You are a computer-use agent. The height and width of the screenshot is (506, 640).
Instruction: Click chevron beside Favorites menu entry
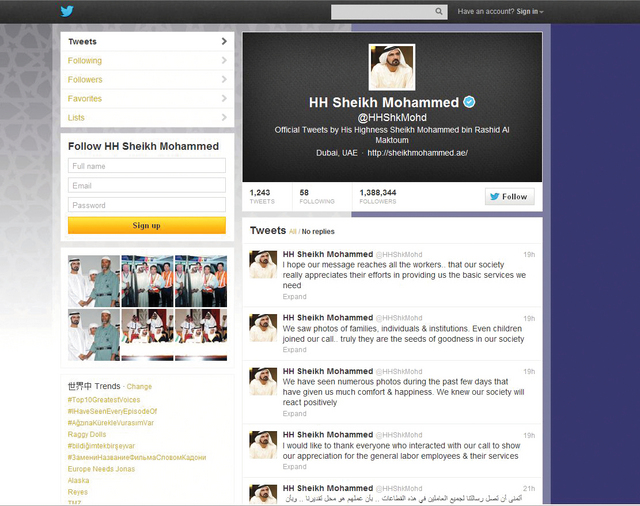(x=224, y=98)
